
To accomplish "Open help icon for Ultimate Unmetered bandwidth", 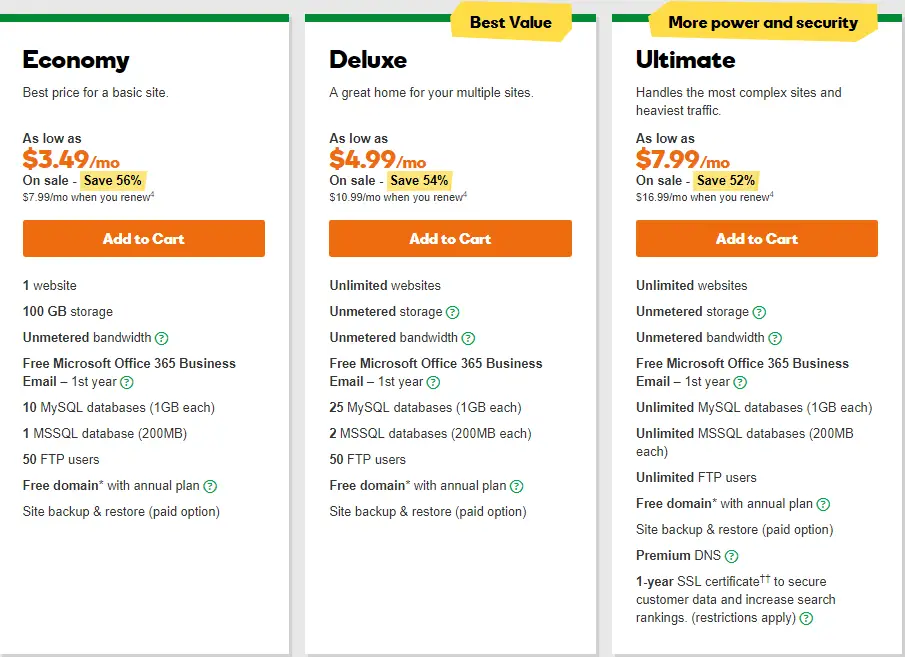I will click(775, 338).
